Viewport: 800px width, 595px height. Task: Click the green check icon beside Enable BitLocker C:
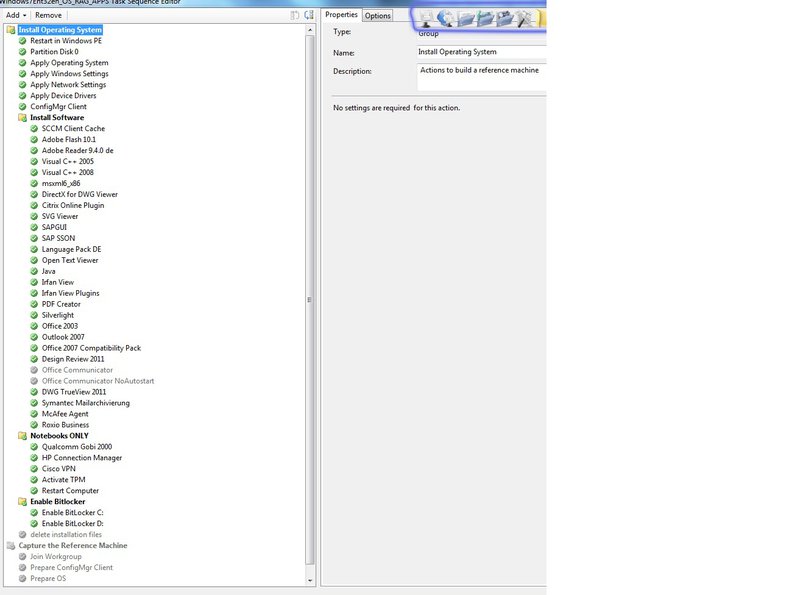click(x=34, y=512)
